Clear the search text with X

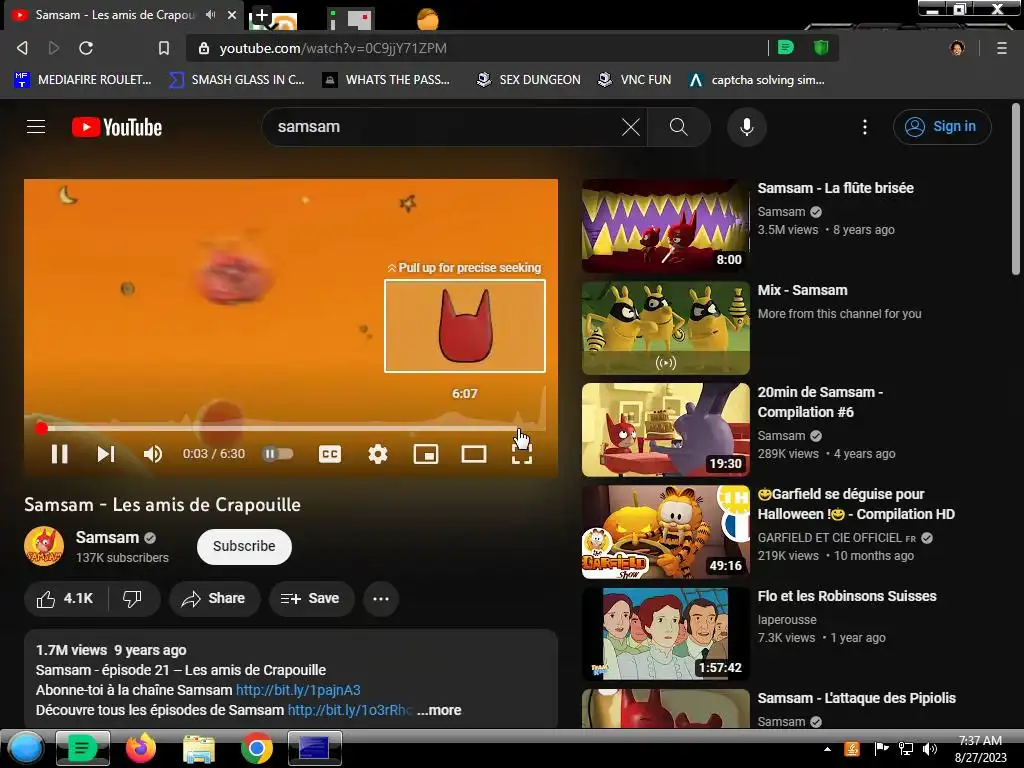pyautogui.click(x=631, y=127)
